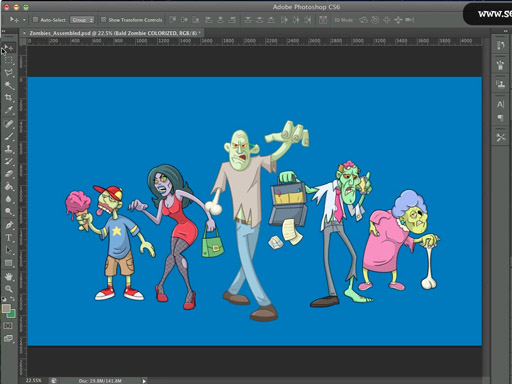Click the 22.55% zoom level field
The image size is (512, 384).
(x=34, y=380)
